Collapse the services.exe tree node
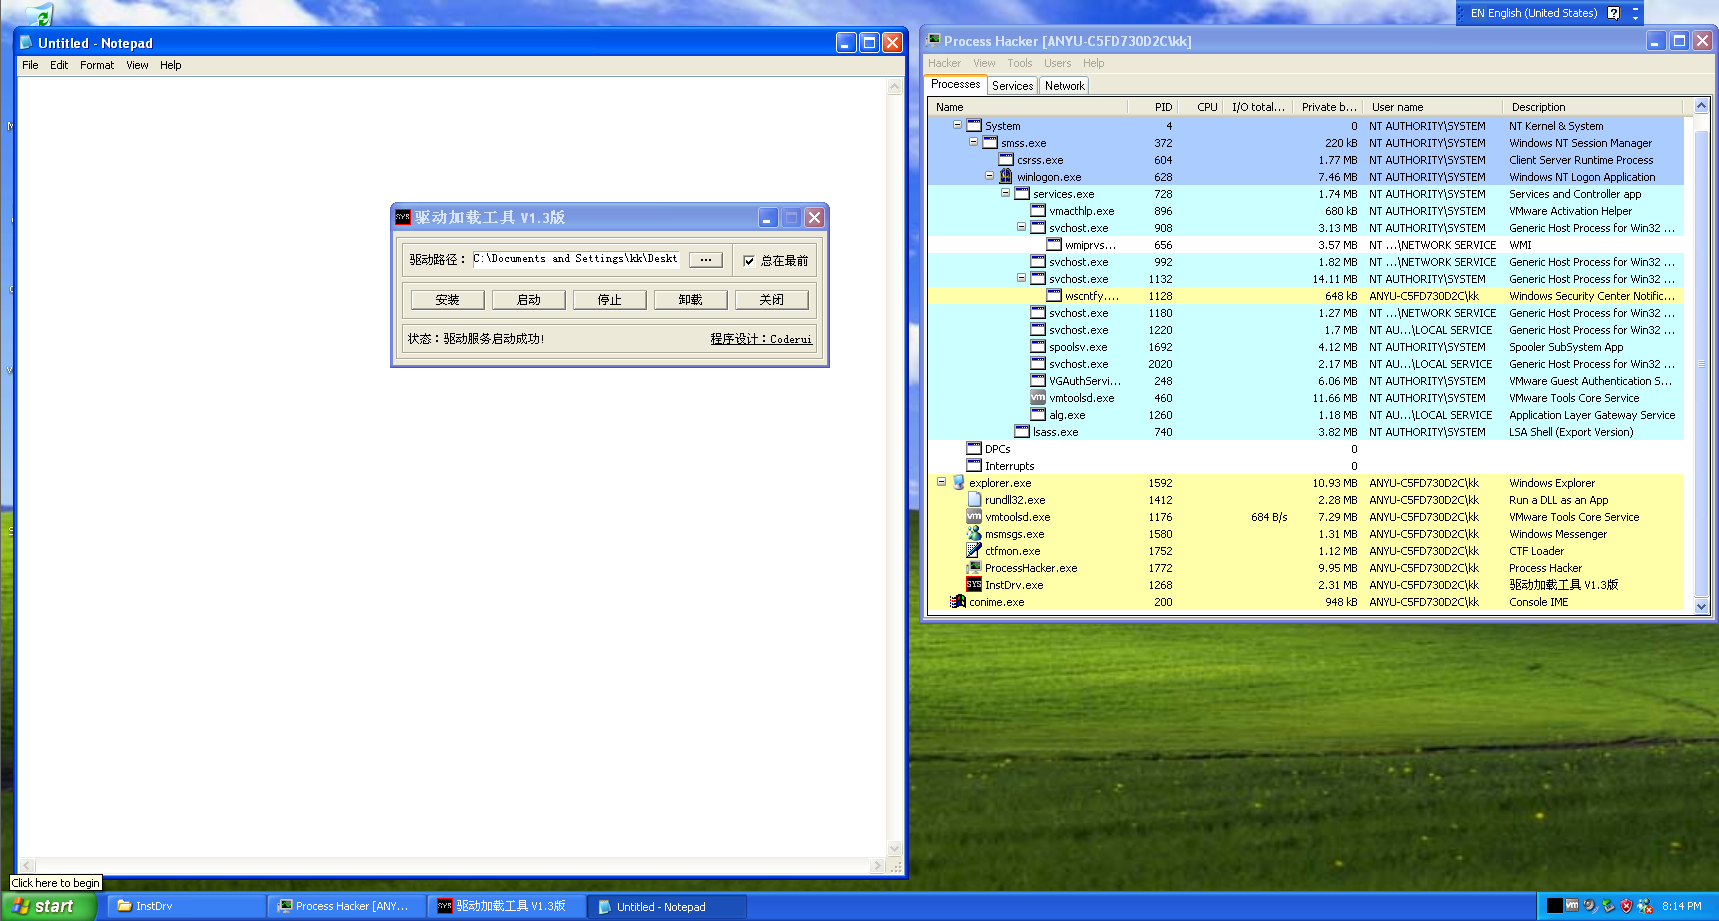The width and height of the screenshot is (1719, 921). (1005, 193)
